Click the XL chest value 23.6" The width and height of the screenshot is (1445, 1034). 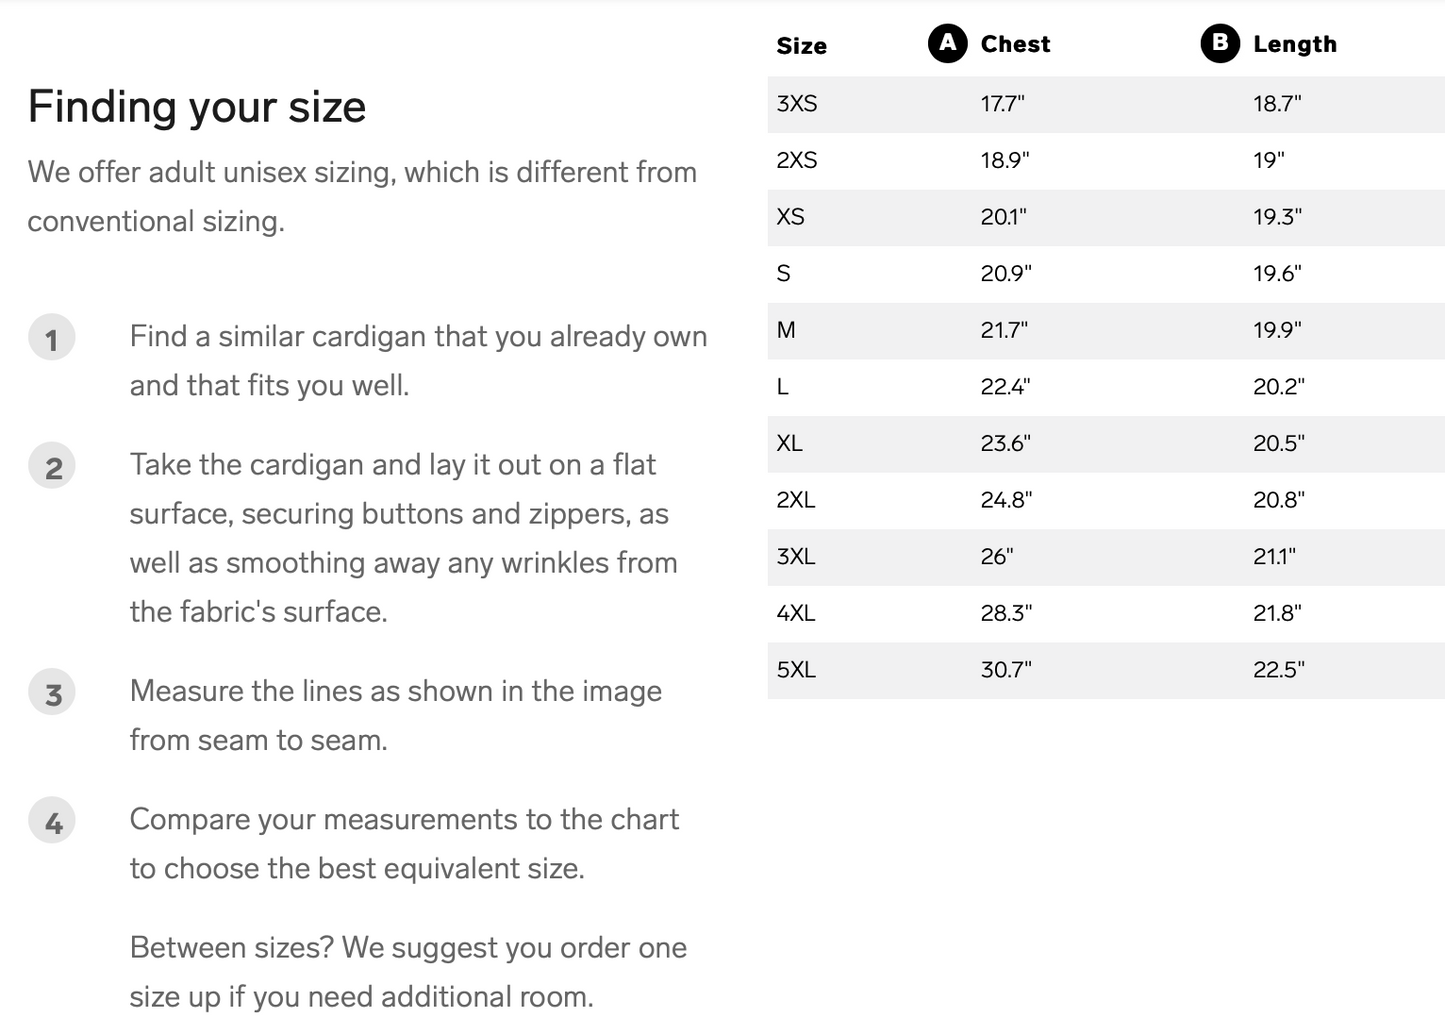coord(1005,443)
